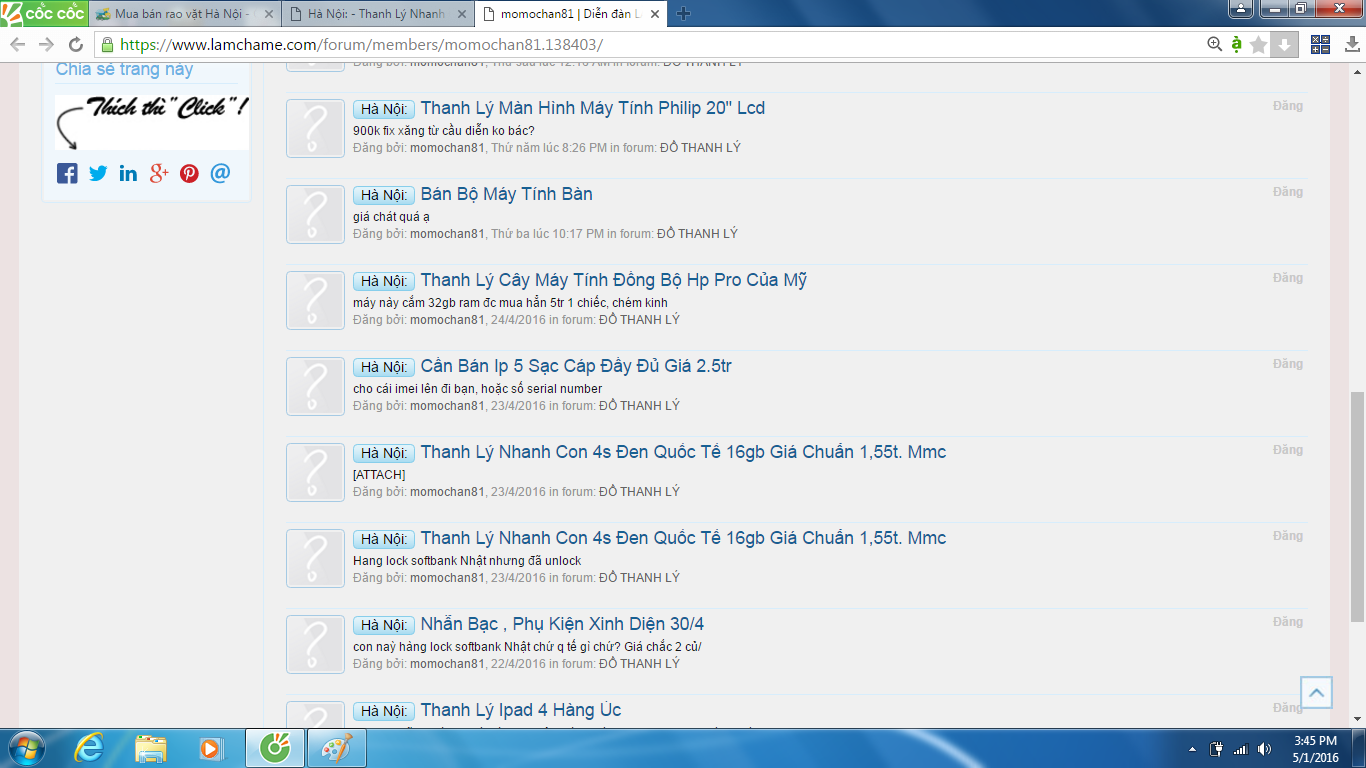Image resolution: width=1366 pixels, height=768 pixels.
Task: Click the avatar thumbnail beside 'Bán Bộ Máy Tính Bàn'
Action: (315, 214)
